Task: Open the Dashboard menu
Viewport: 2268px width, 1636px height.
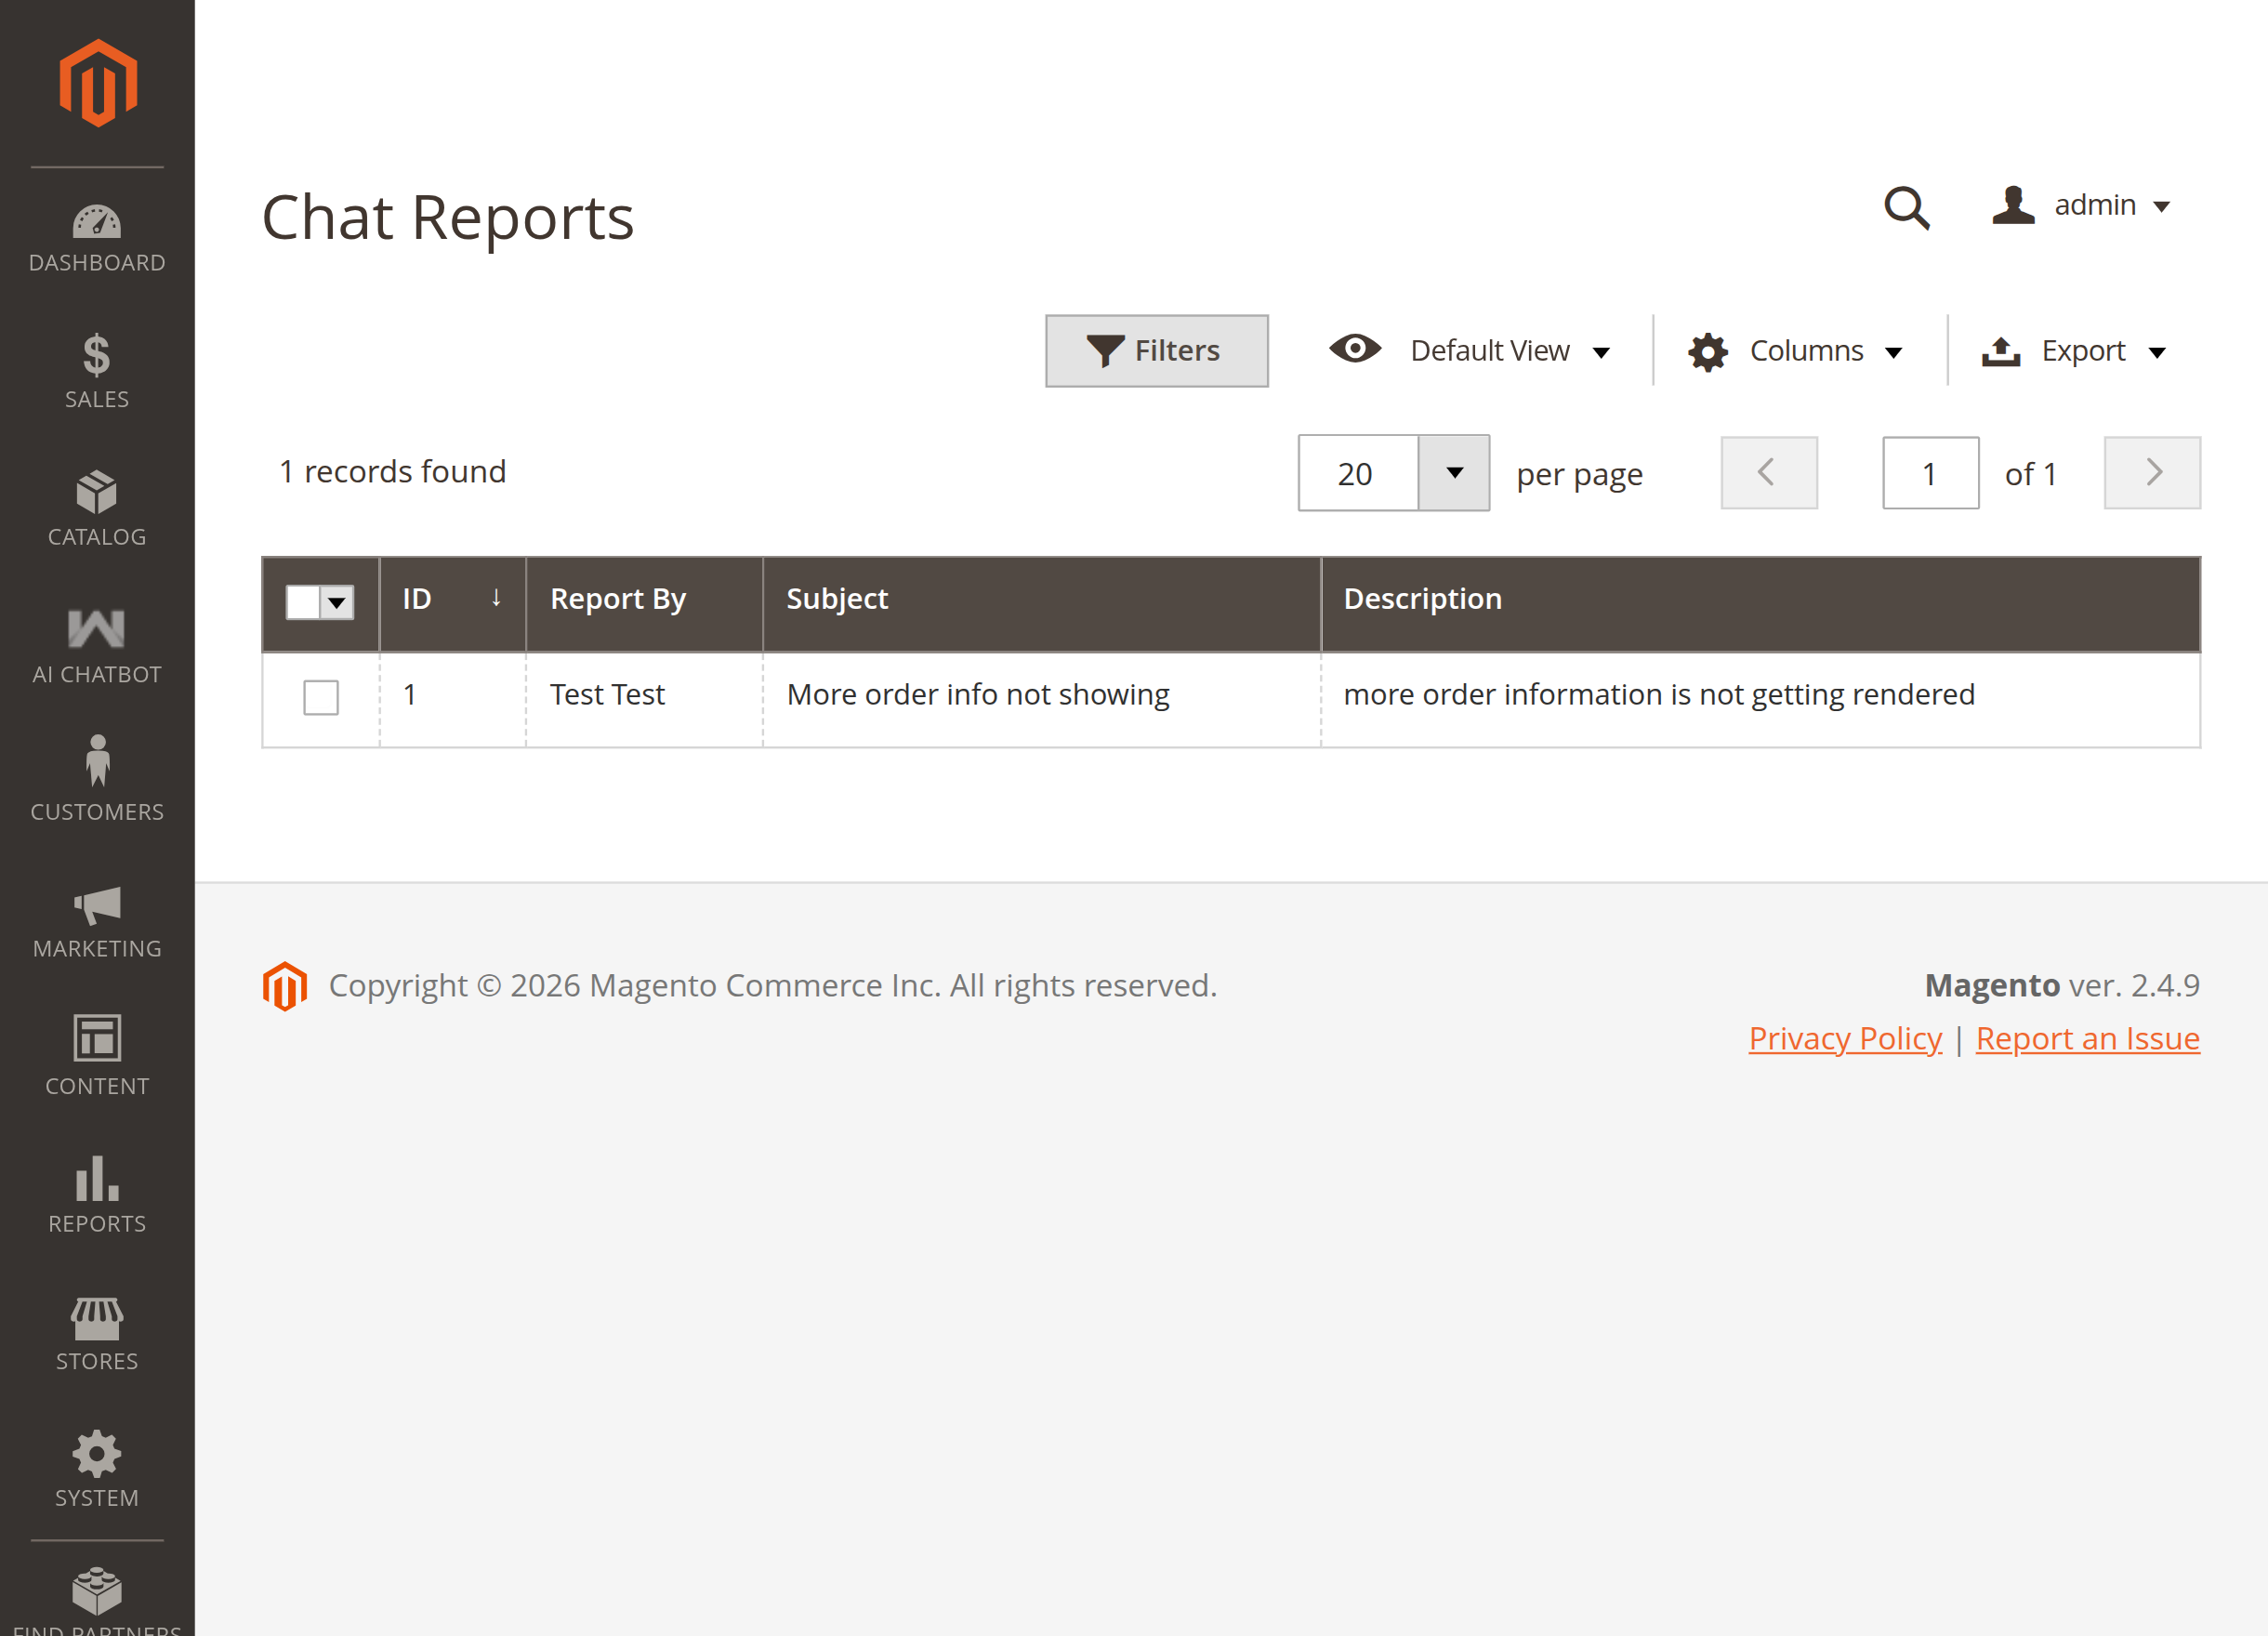Action: (x=97, y=238)
